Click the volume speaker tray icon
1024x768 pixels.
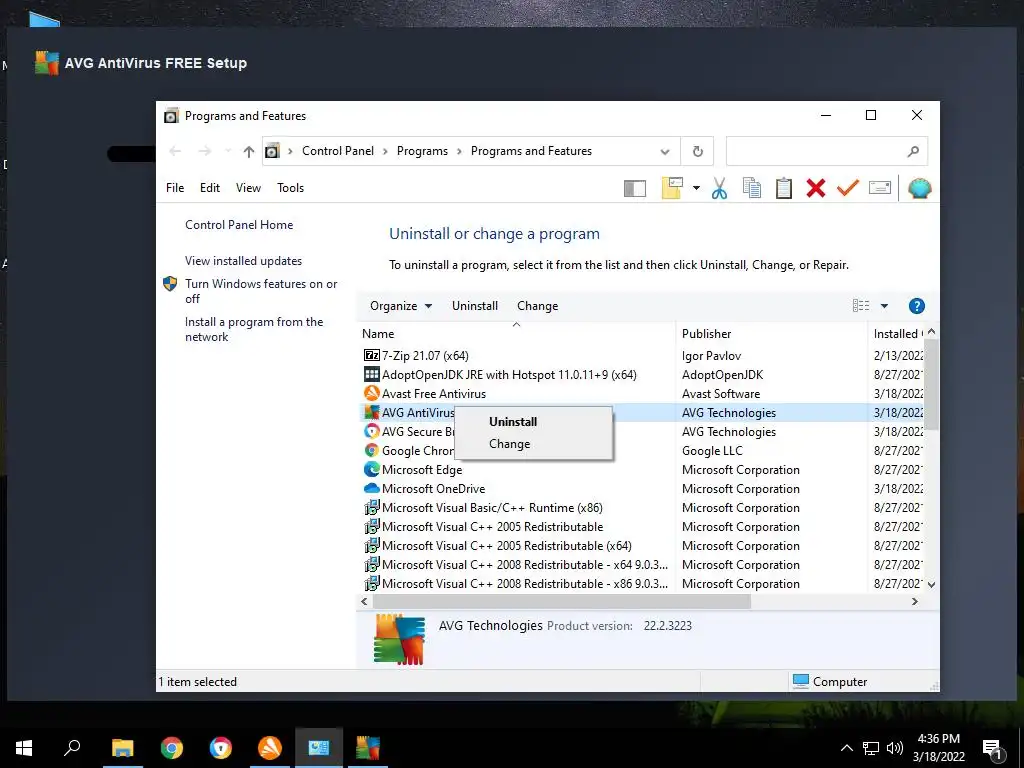[x=895, y=748]
